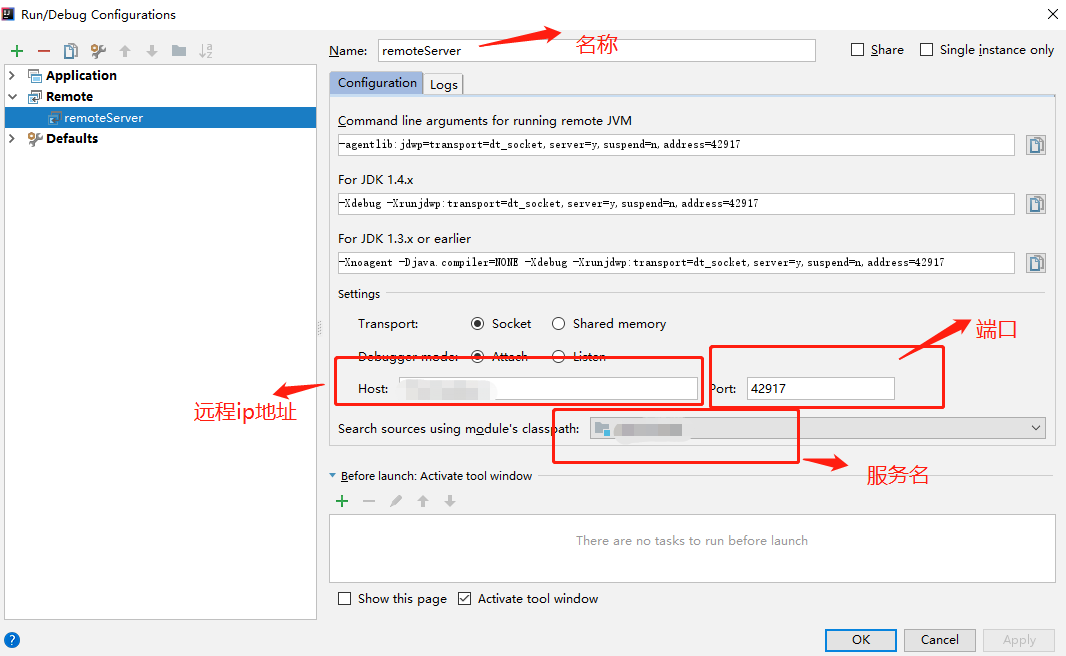Uncheck the Activate tool window checkbox
This screenshot has width=1066, height=656.
pos(464,599)
